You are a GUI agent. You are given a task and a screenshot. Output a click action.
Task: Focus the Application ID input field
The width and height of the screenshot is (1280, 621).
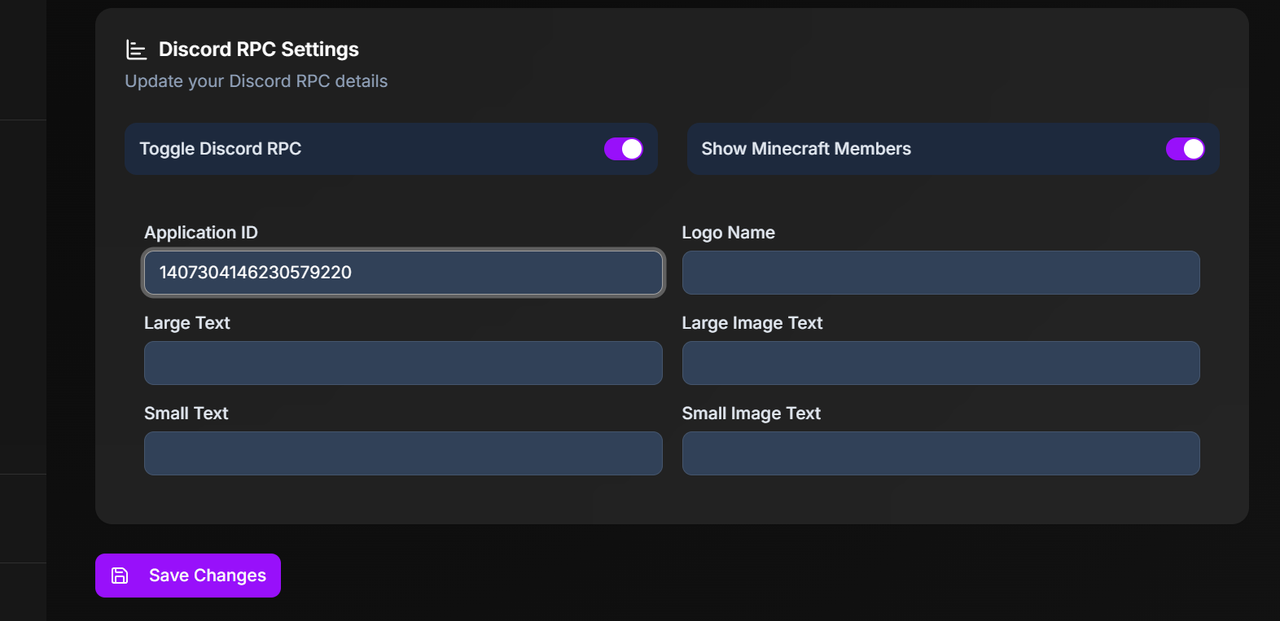pos(403,272)
